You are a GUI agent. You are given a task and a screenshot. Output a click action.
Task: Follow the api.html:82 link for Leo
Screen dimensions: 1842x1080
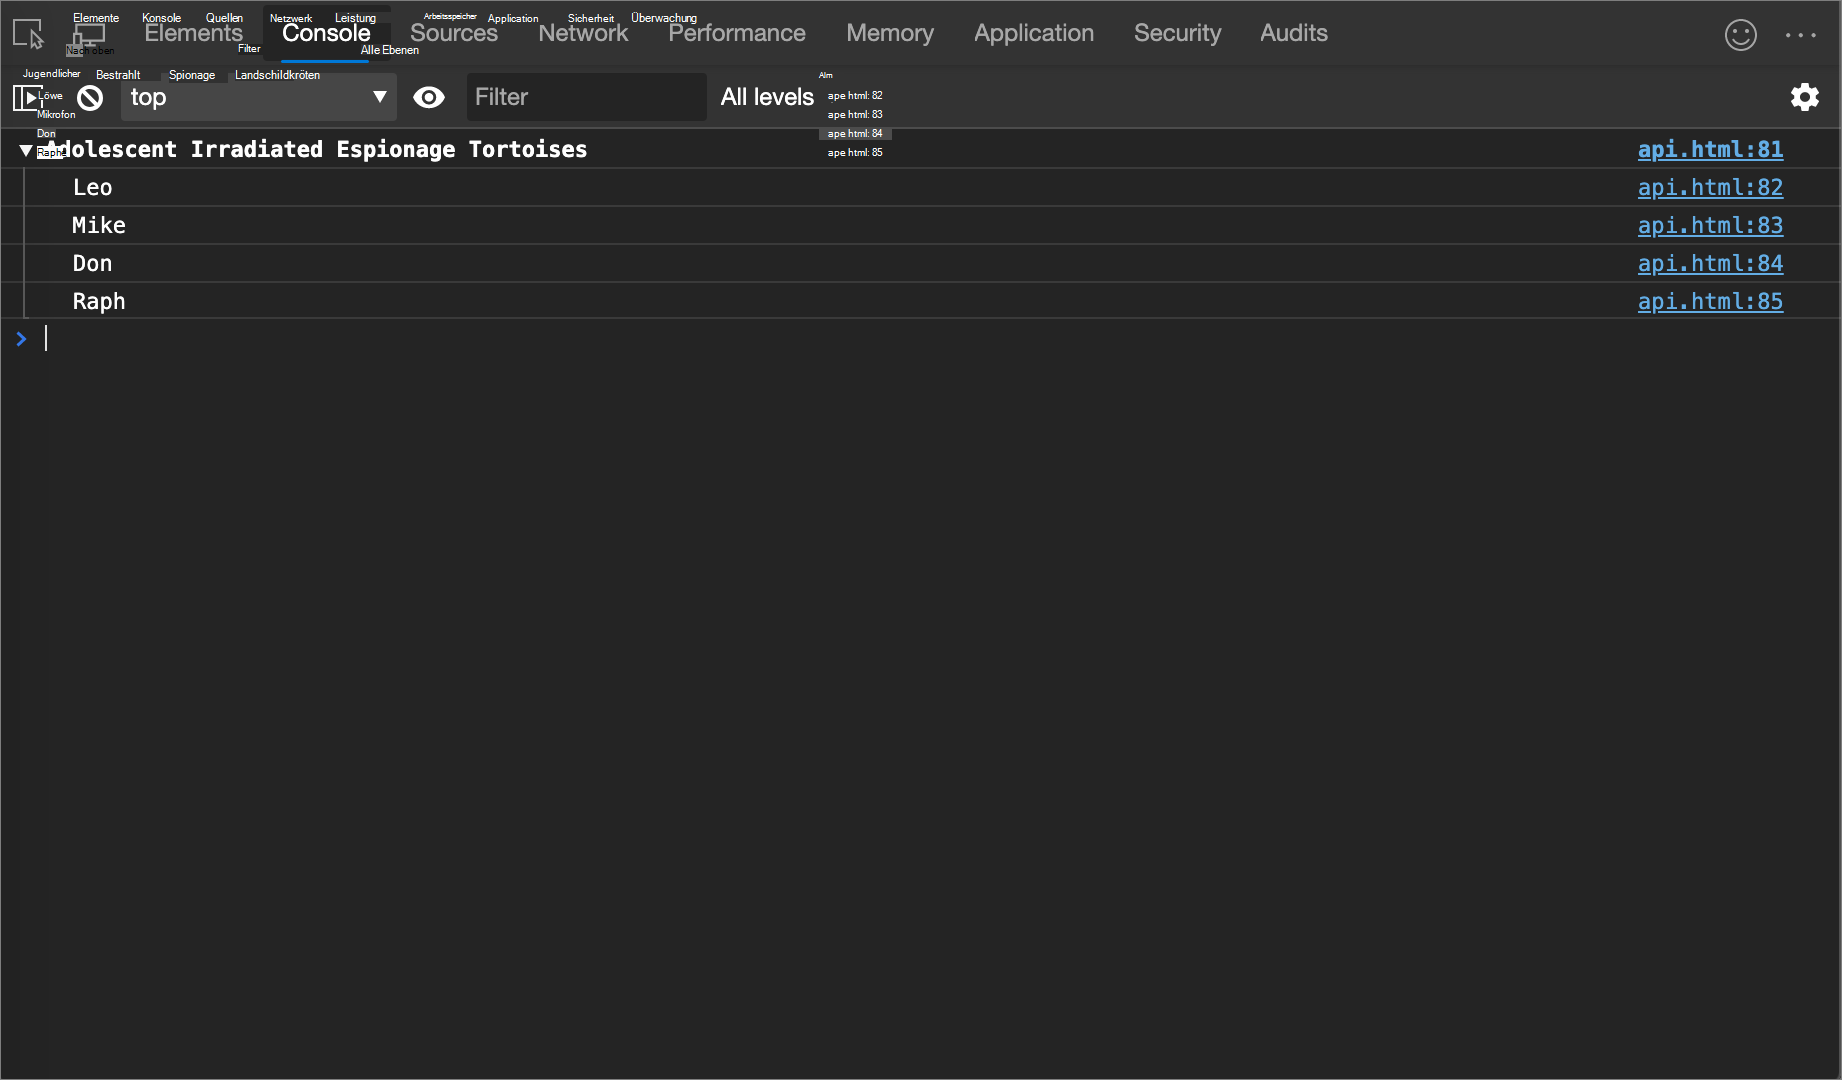tap(1710, 187)
